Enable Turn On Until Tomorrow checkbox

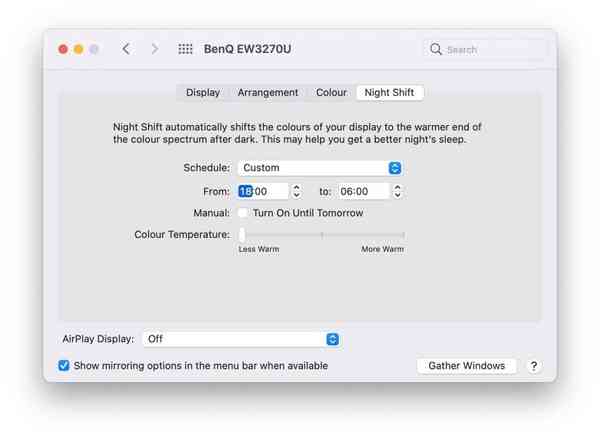coord(243,213)
